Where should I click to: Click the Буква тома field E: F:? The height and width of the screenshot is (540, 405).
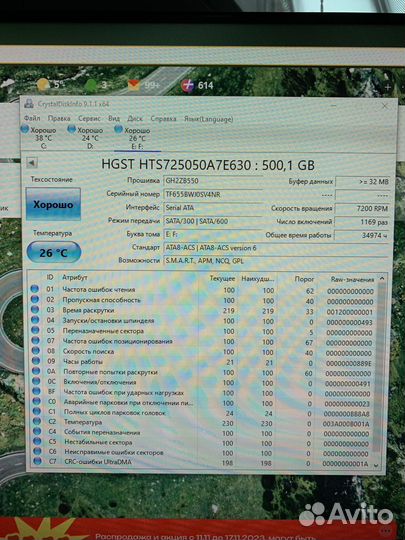click(212, 234)
